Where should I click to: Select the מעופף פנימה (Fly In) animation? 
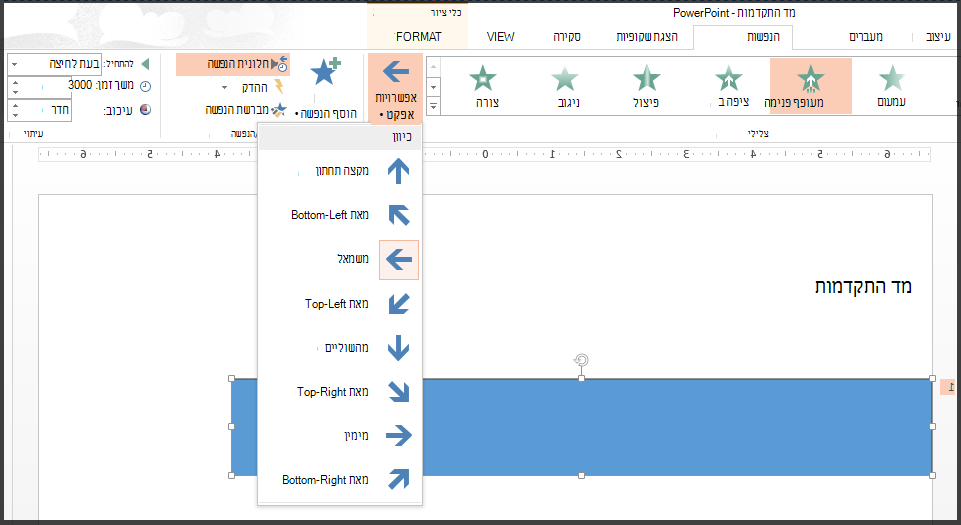pyautogui.click(x=810, y=86)
